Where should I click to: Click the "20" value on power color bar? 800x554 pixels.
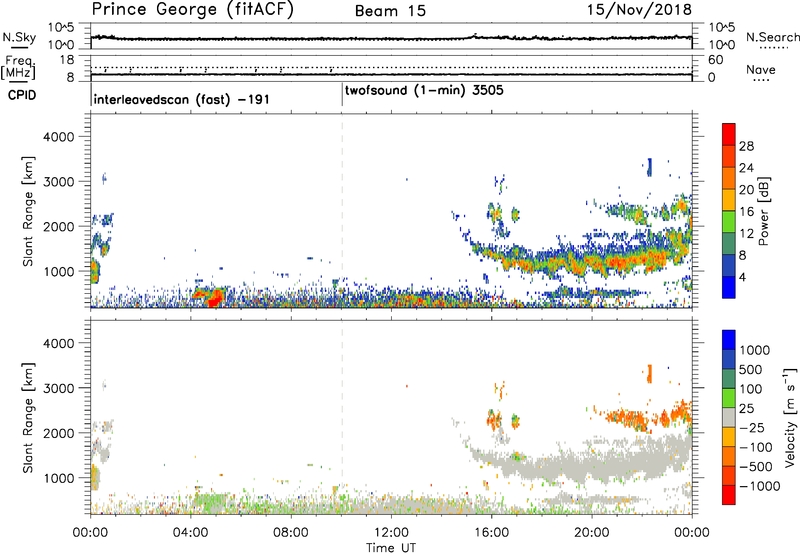(x=746, y=190)
